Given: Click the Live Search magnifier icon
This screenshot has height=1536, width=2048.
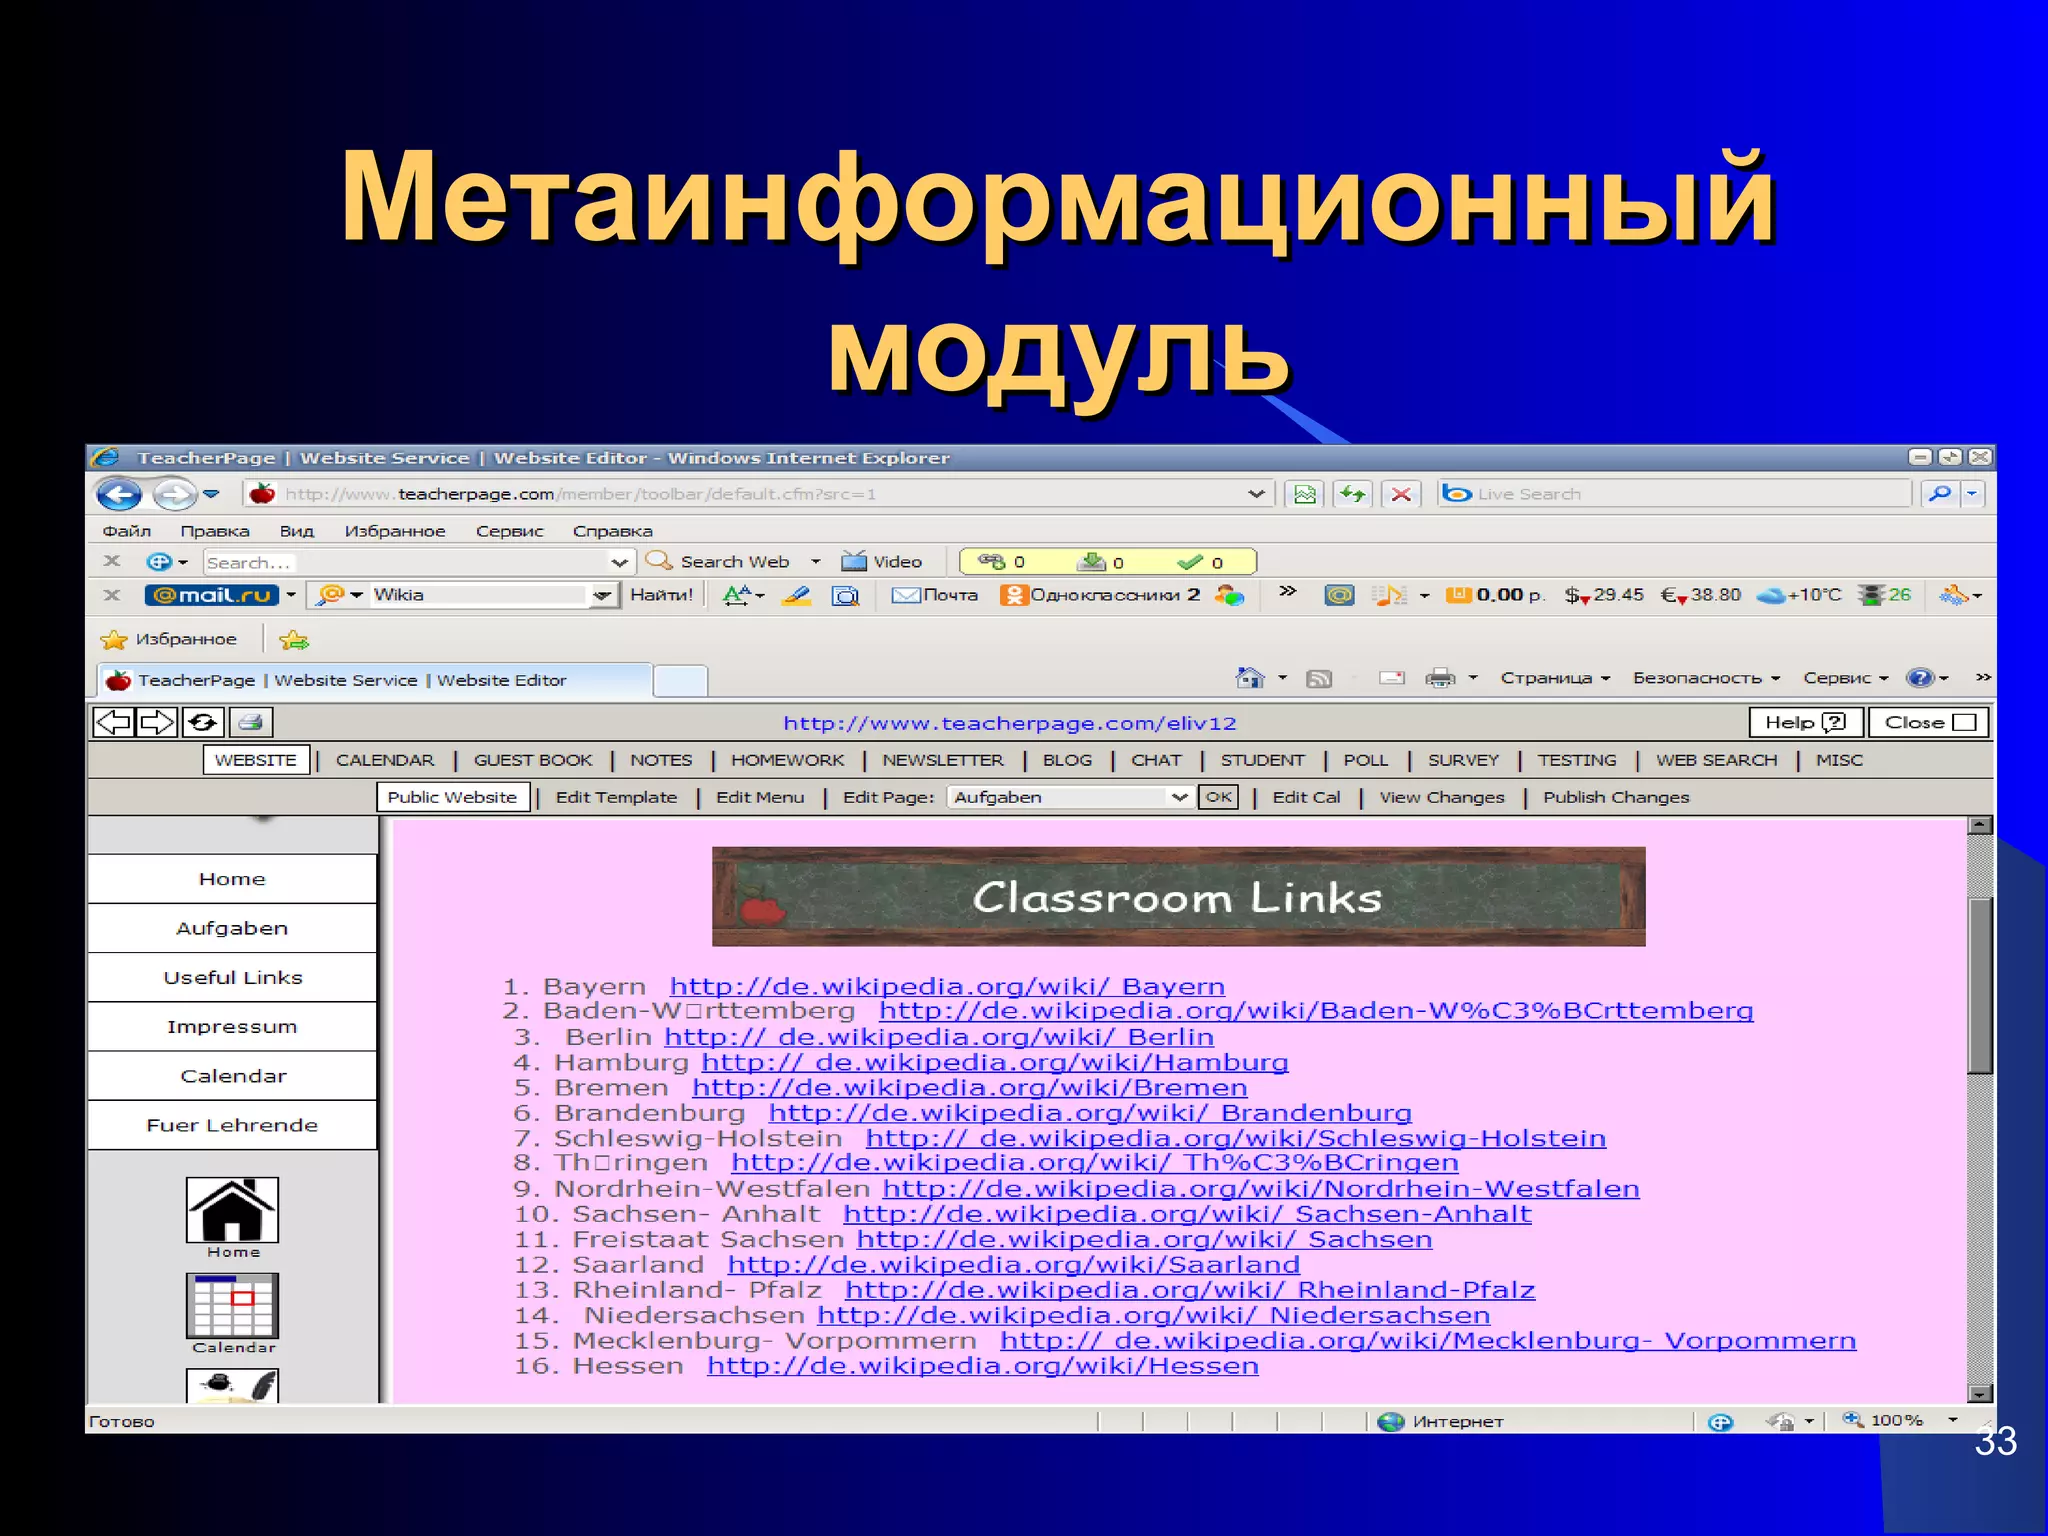Looking at the screenshot, I should [x=1939, y=493].
